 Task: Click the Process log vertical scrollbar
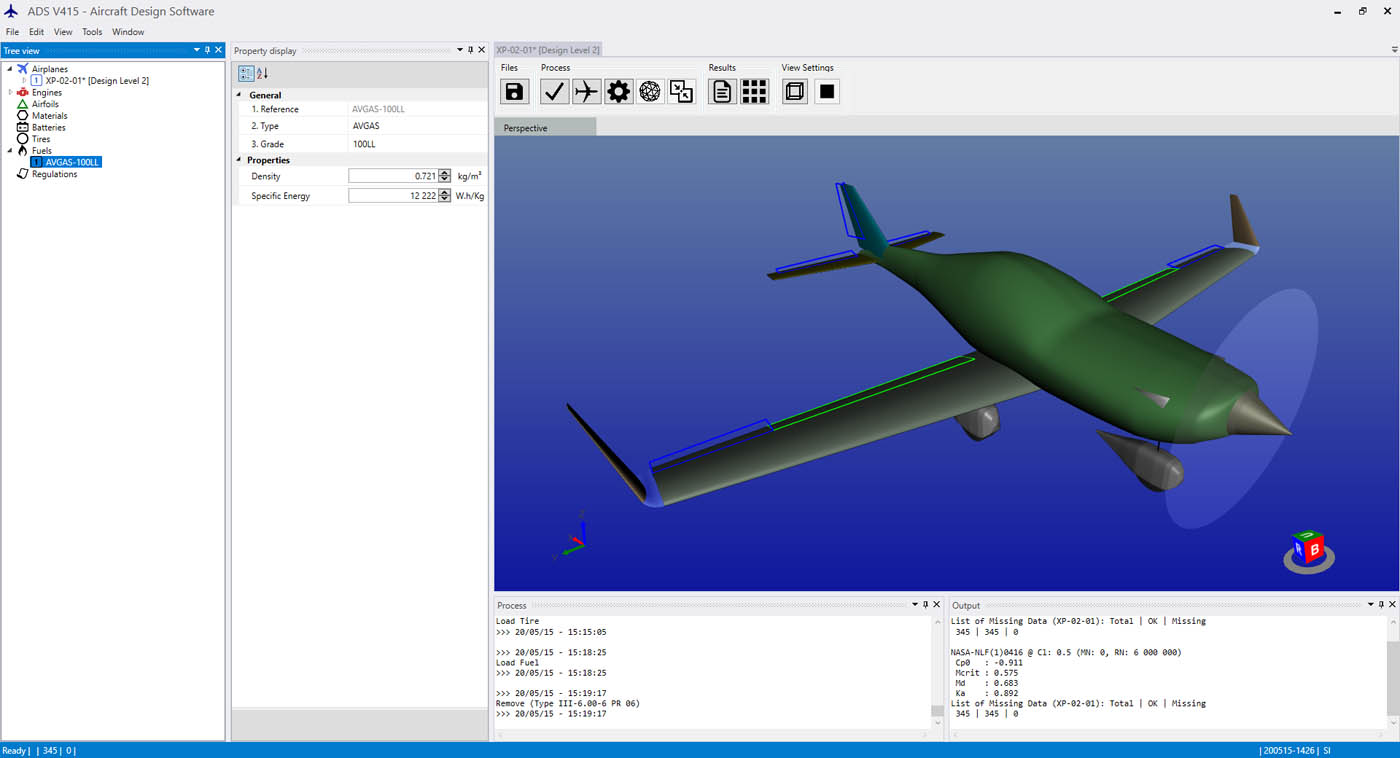pyautogui.click(x=937, y=672)
